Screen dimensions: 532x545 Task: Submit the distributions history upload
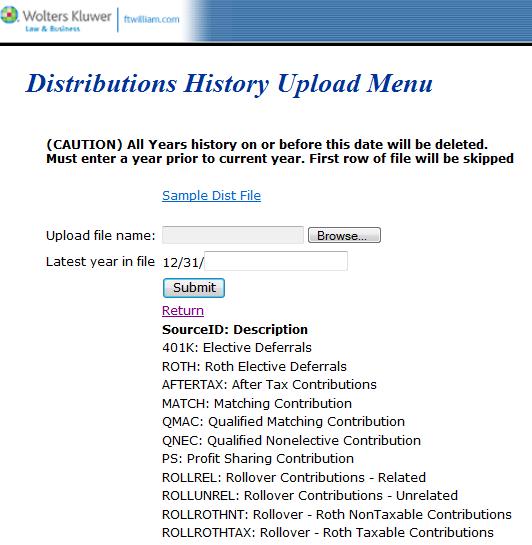194,288
